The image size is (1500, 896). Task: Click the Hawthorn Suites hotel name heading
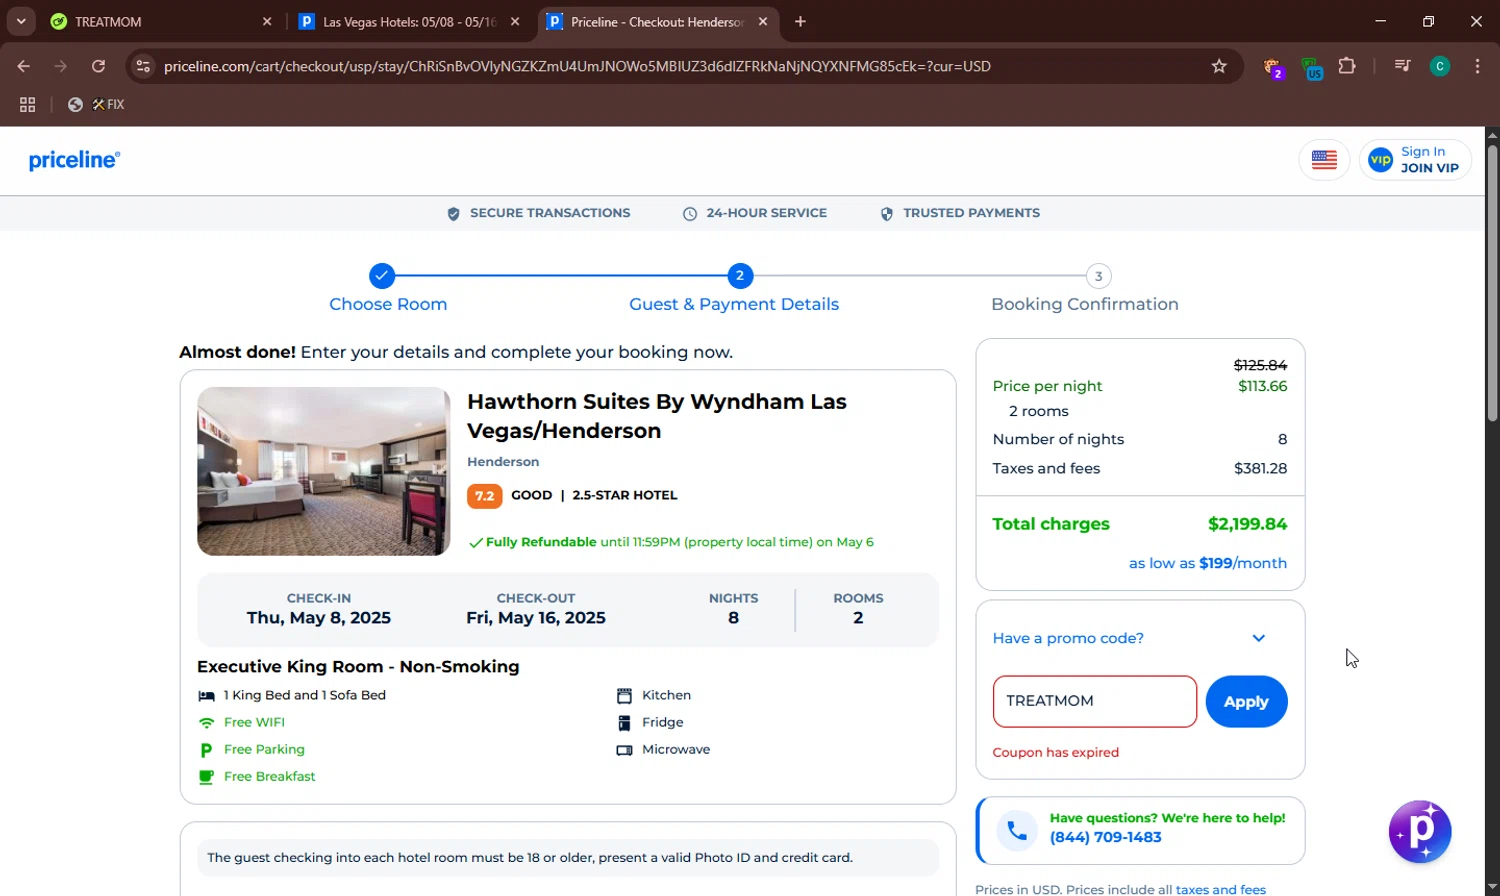(x=657, y=416)
